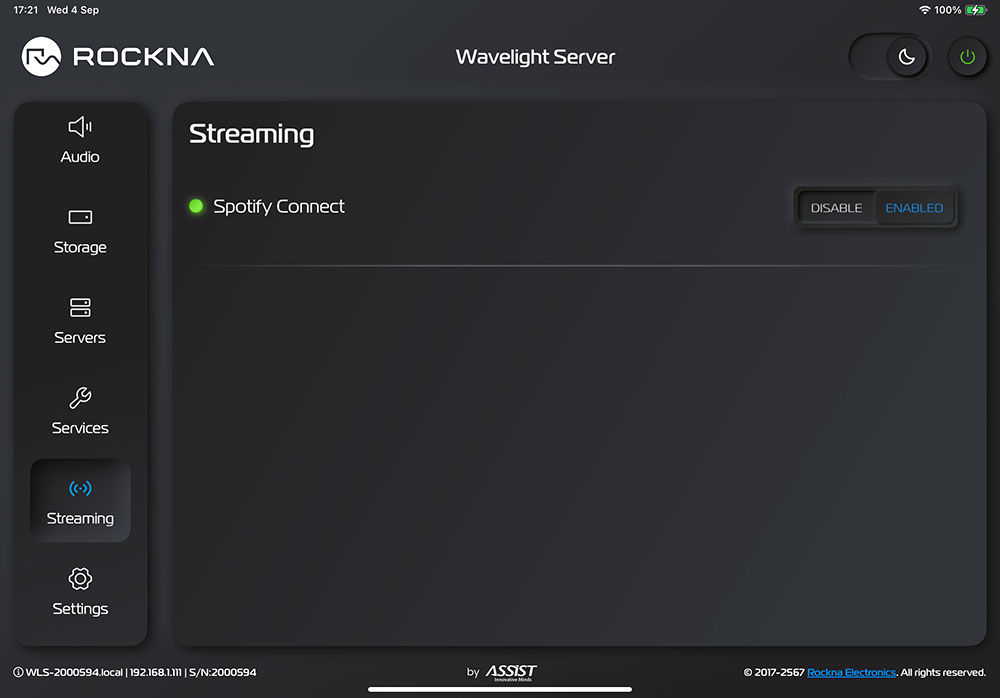This screenshot has height=698, width=1000.
Task: Click the Spotify Connect green status dot
Action: 196,207
